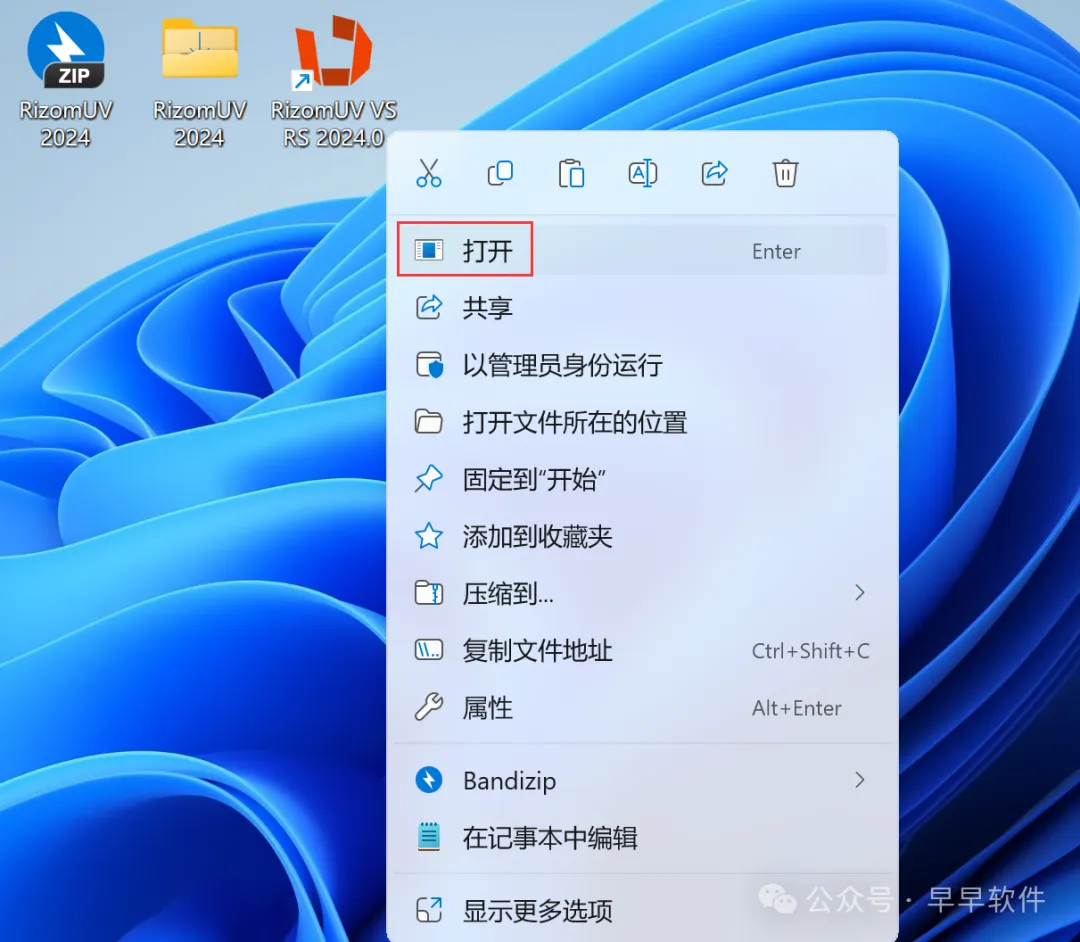Click the path icon beside 复制文件地址

(x=428, y=649)
